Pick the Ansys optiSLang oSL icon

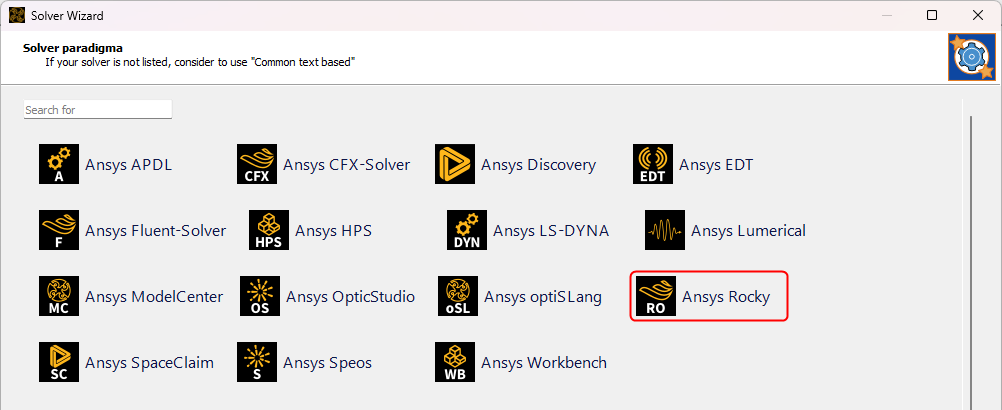[458, 296]
